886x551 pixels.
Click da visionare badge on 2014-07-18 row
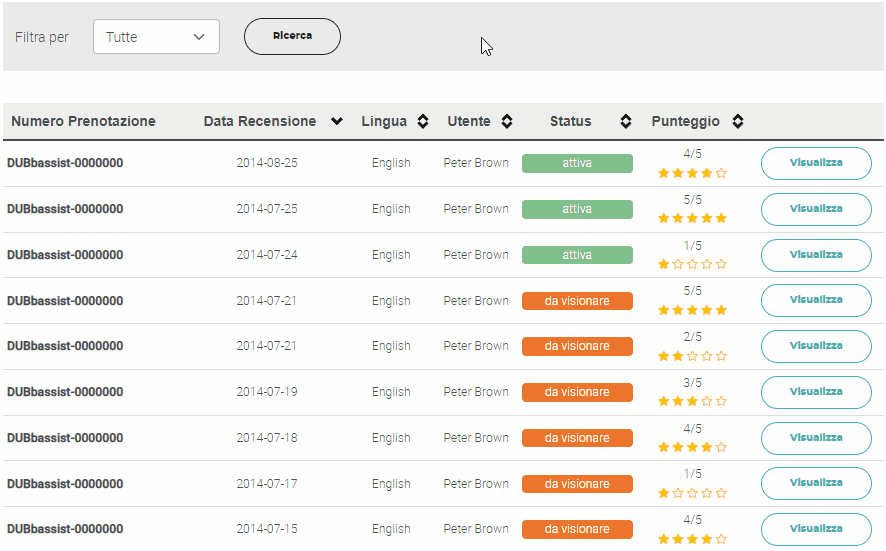point(577,438)
